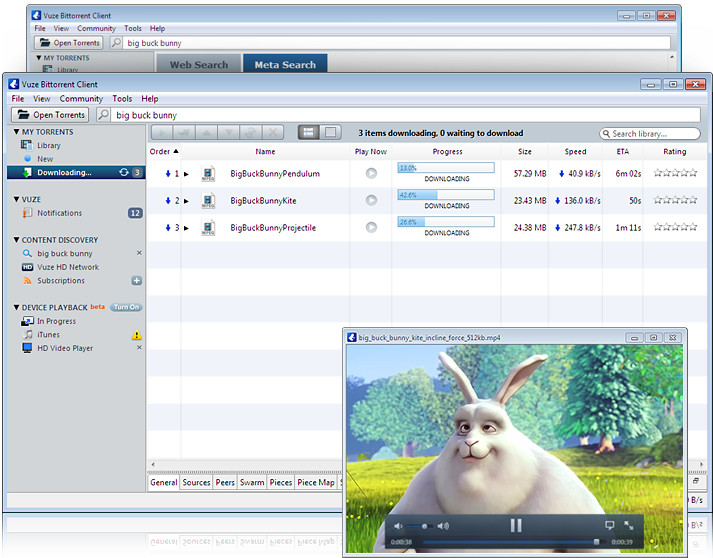Click the Notifications count badge 12
713x558 pixels.
pyautogui.click(x=135, y=213)
